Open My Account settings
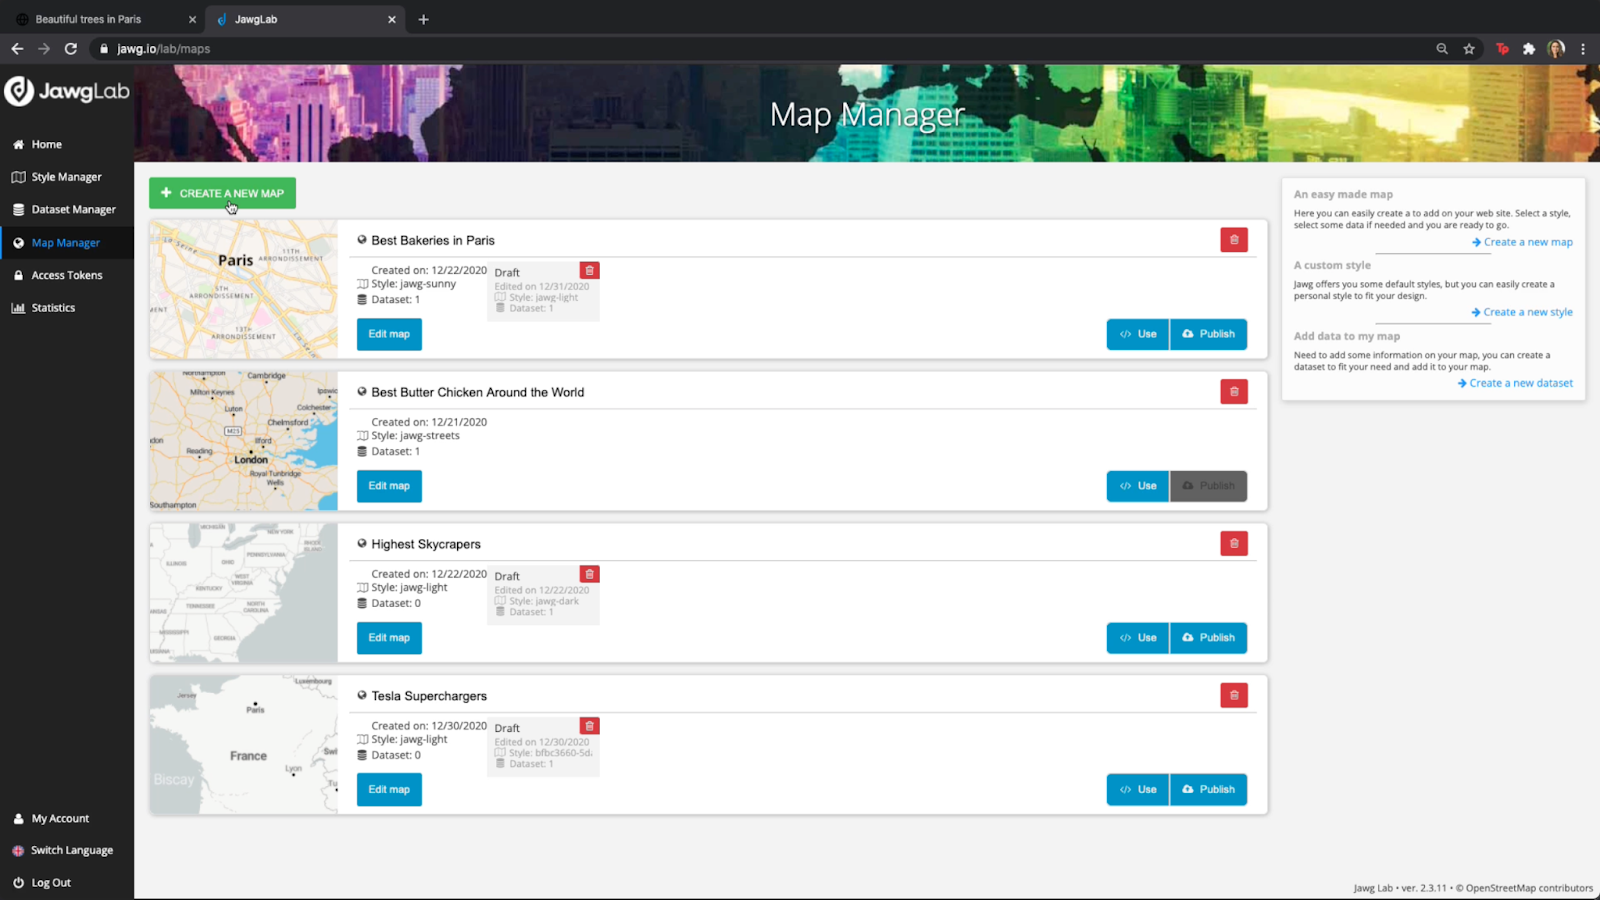Viewport: 1600px width, 900px height. pyautogui.click(x=51, y=818)
